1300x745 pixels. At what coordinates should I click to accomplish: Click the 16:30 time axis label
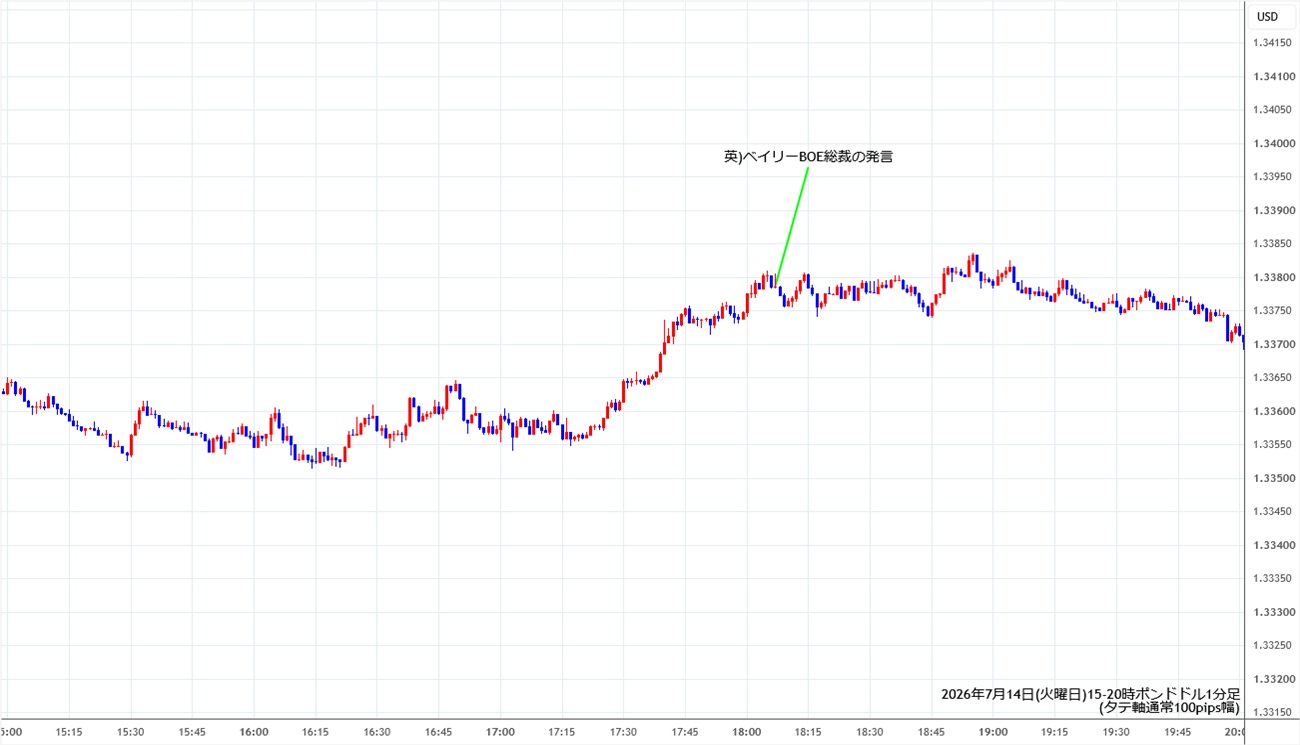pos(377,732)
